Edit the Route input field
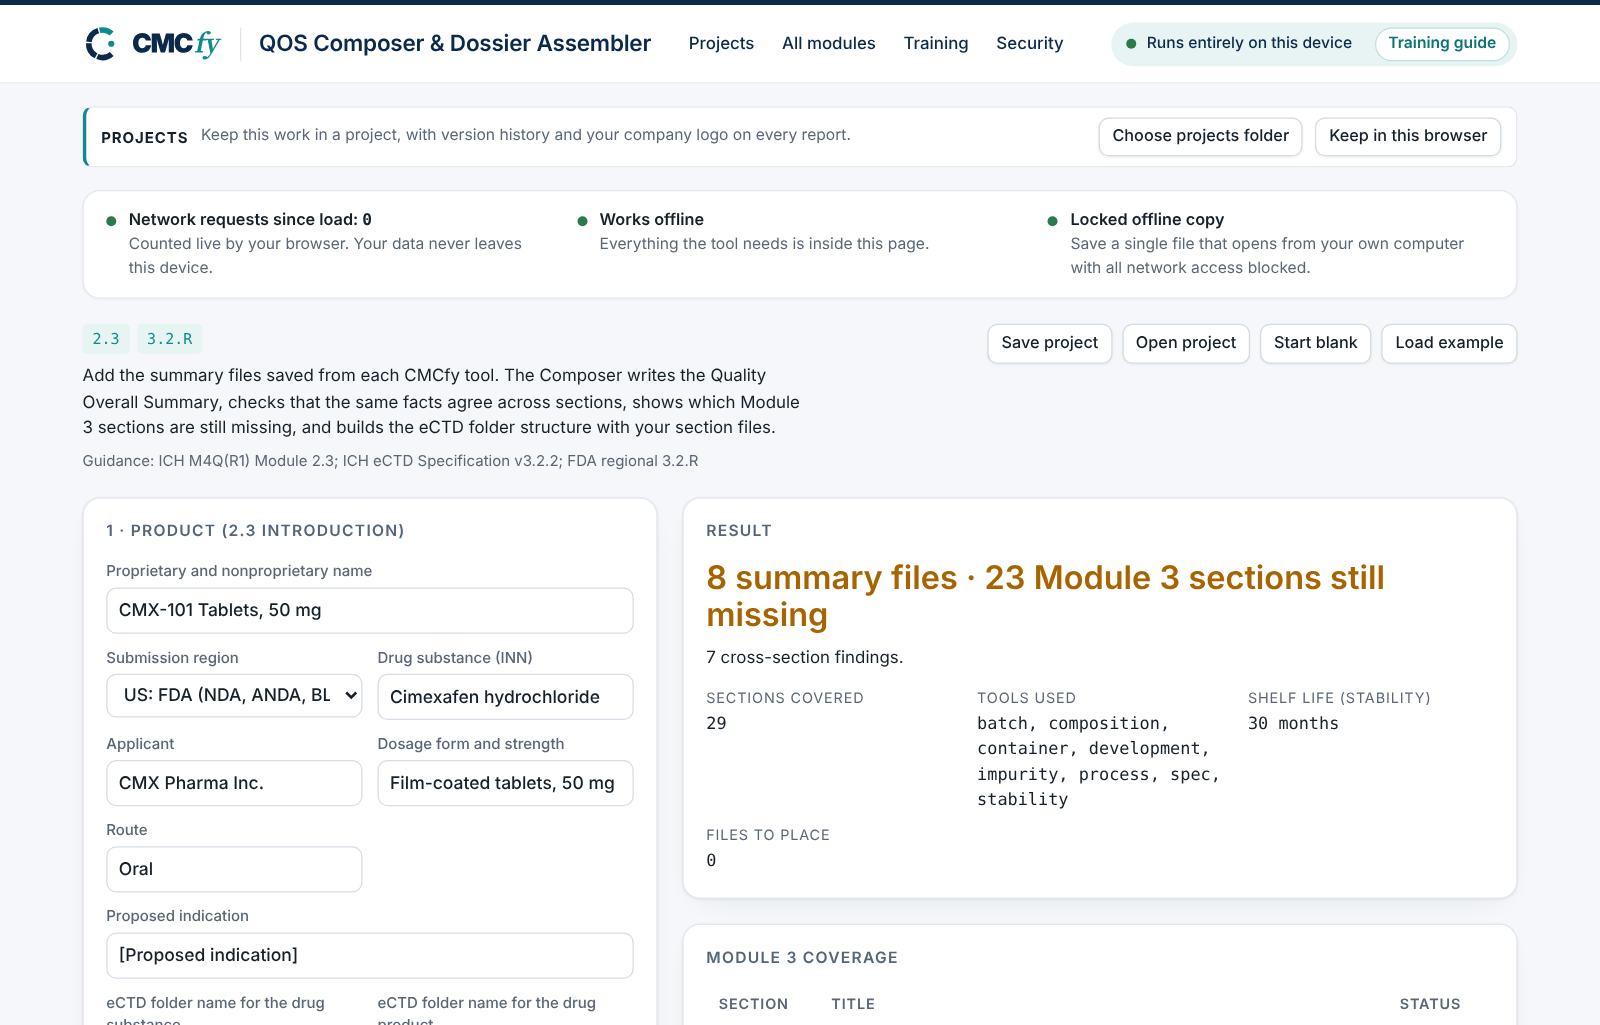This screenshot has width=1600, height=1025. 234,869
